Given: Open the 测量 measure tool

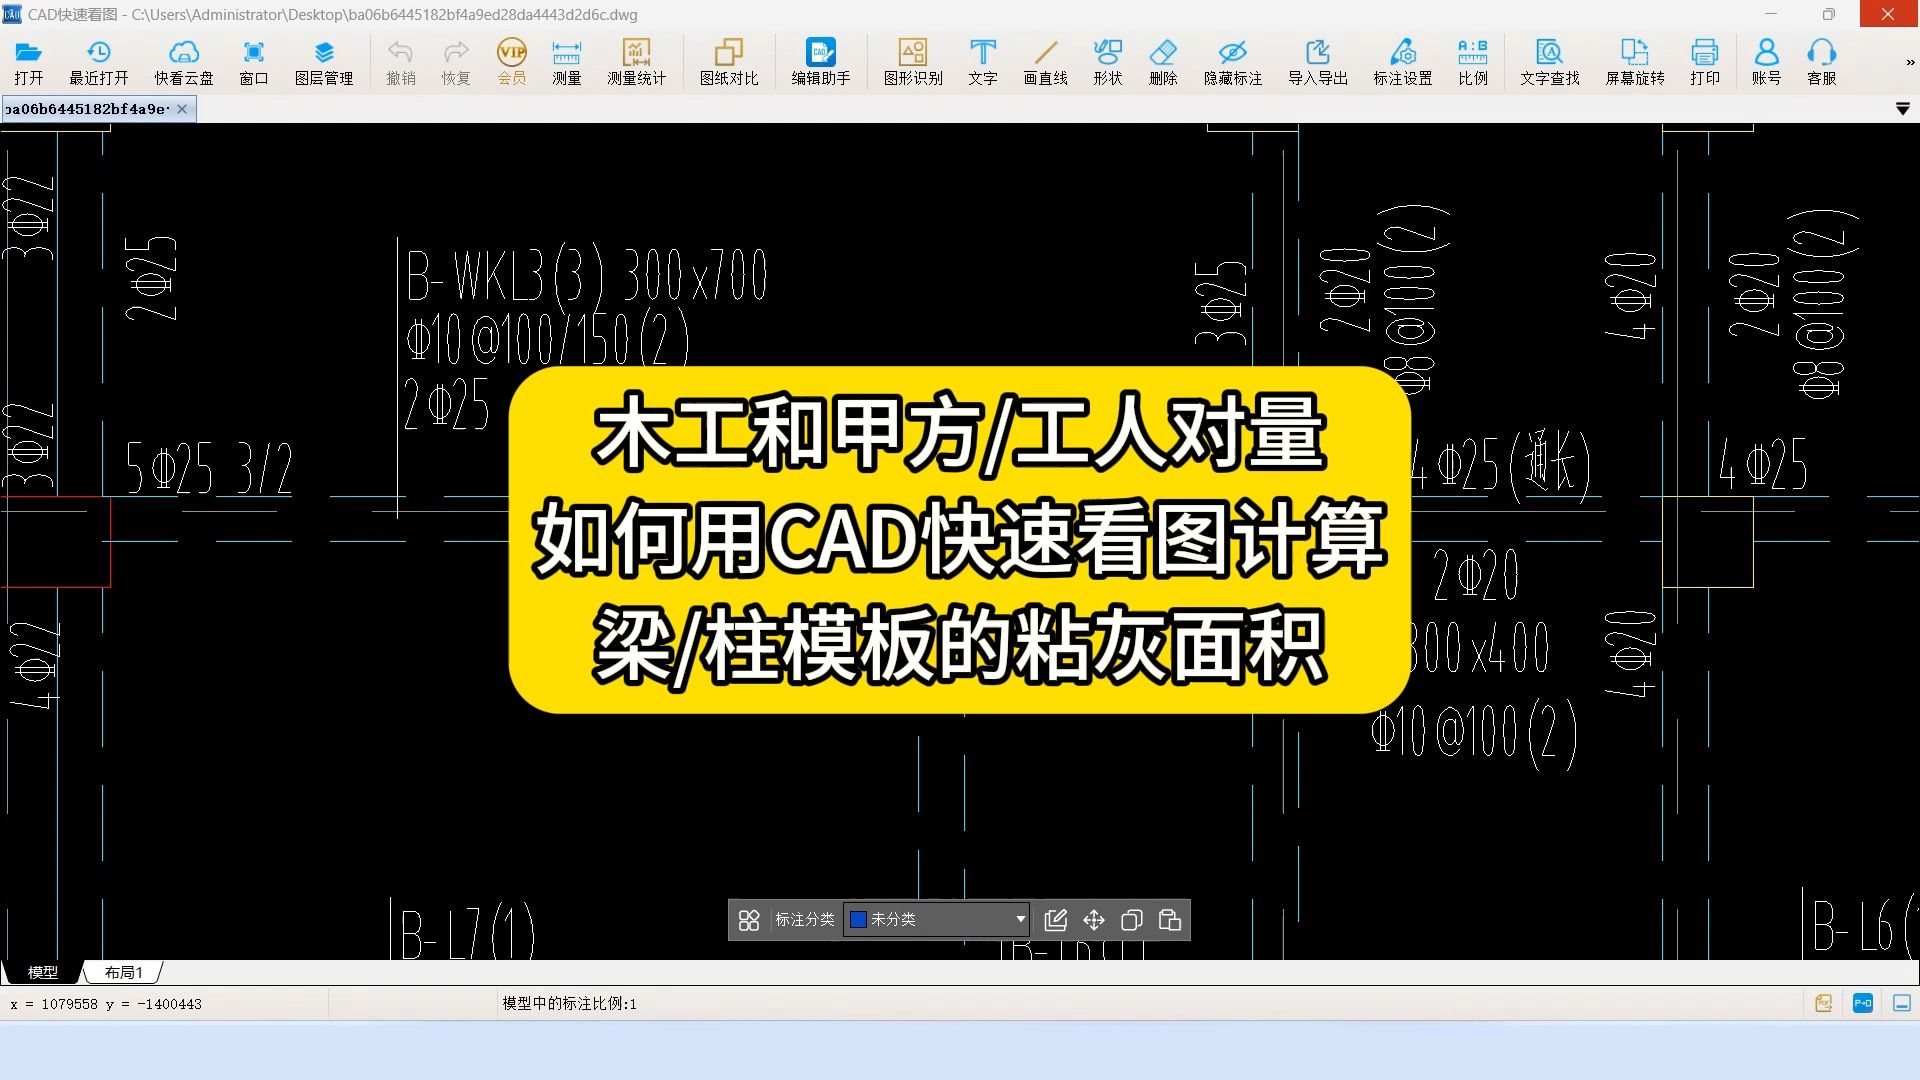Looking at the screenshot, I should 566,62.
